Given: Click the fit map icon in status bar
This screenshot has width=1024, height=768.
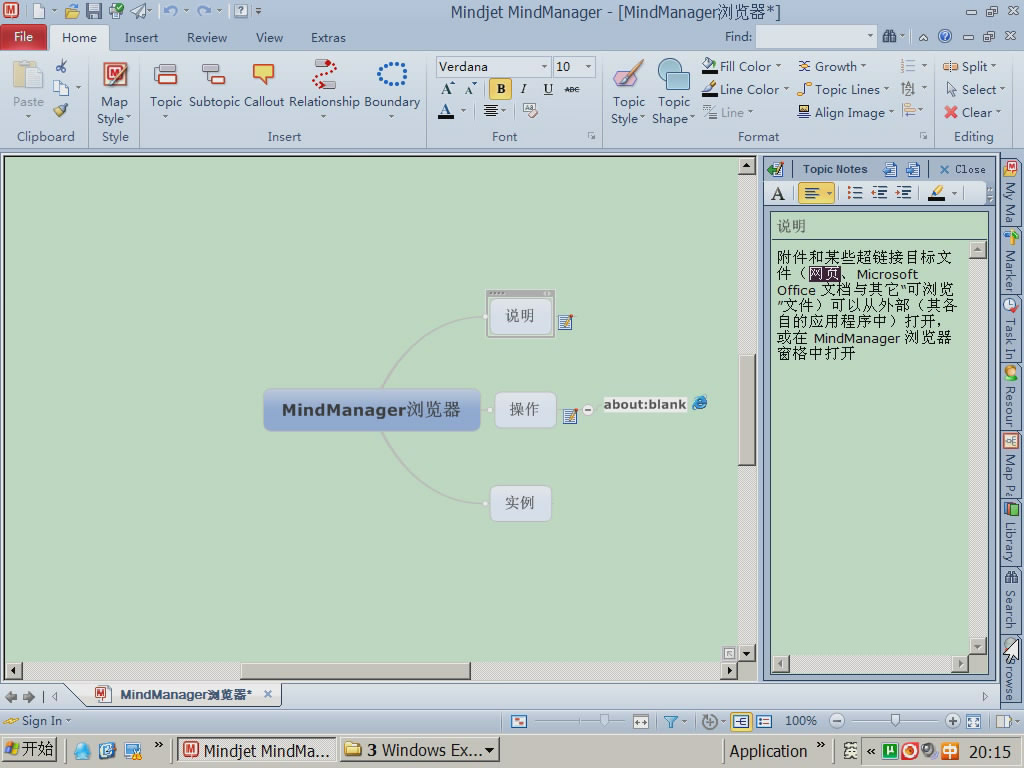Looking at the screenshot, I should (x=974, y=721).
